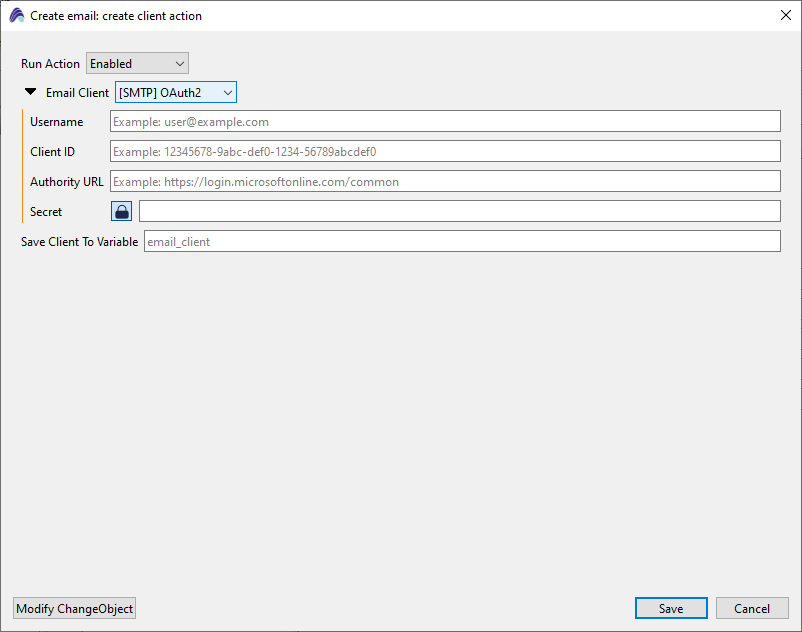Click into the Authority URL field
Image resolution: width=802 pixels, height=632 pixels.
tap(445, 182)
